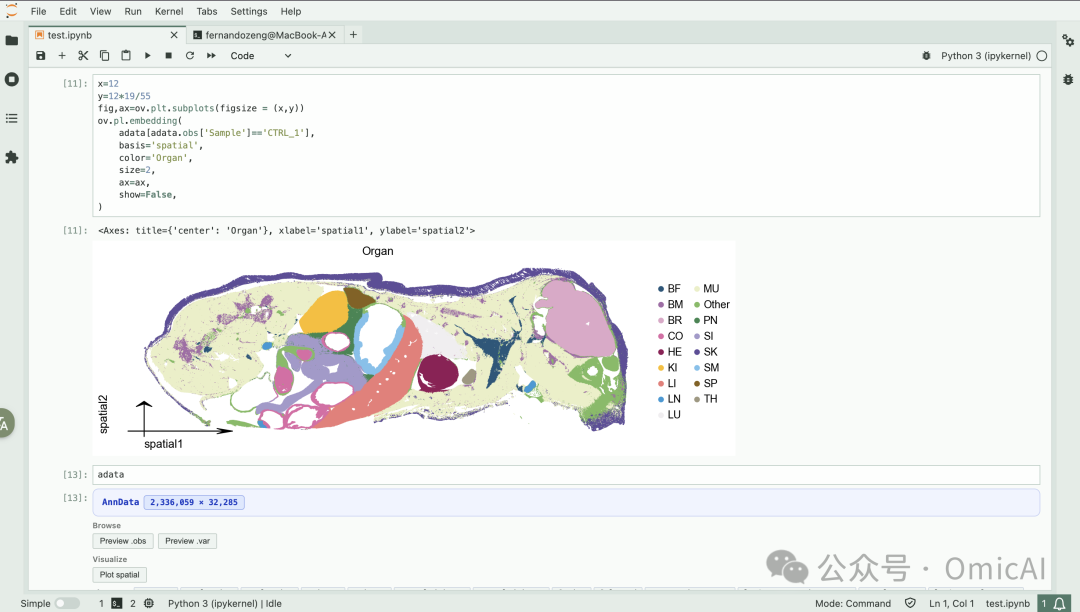Click the Python 3 (ipykernel) kernel name
Viewport: 1080px width, 612px height.
tap(986, 56)
